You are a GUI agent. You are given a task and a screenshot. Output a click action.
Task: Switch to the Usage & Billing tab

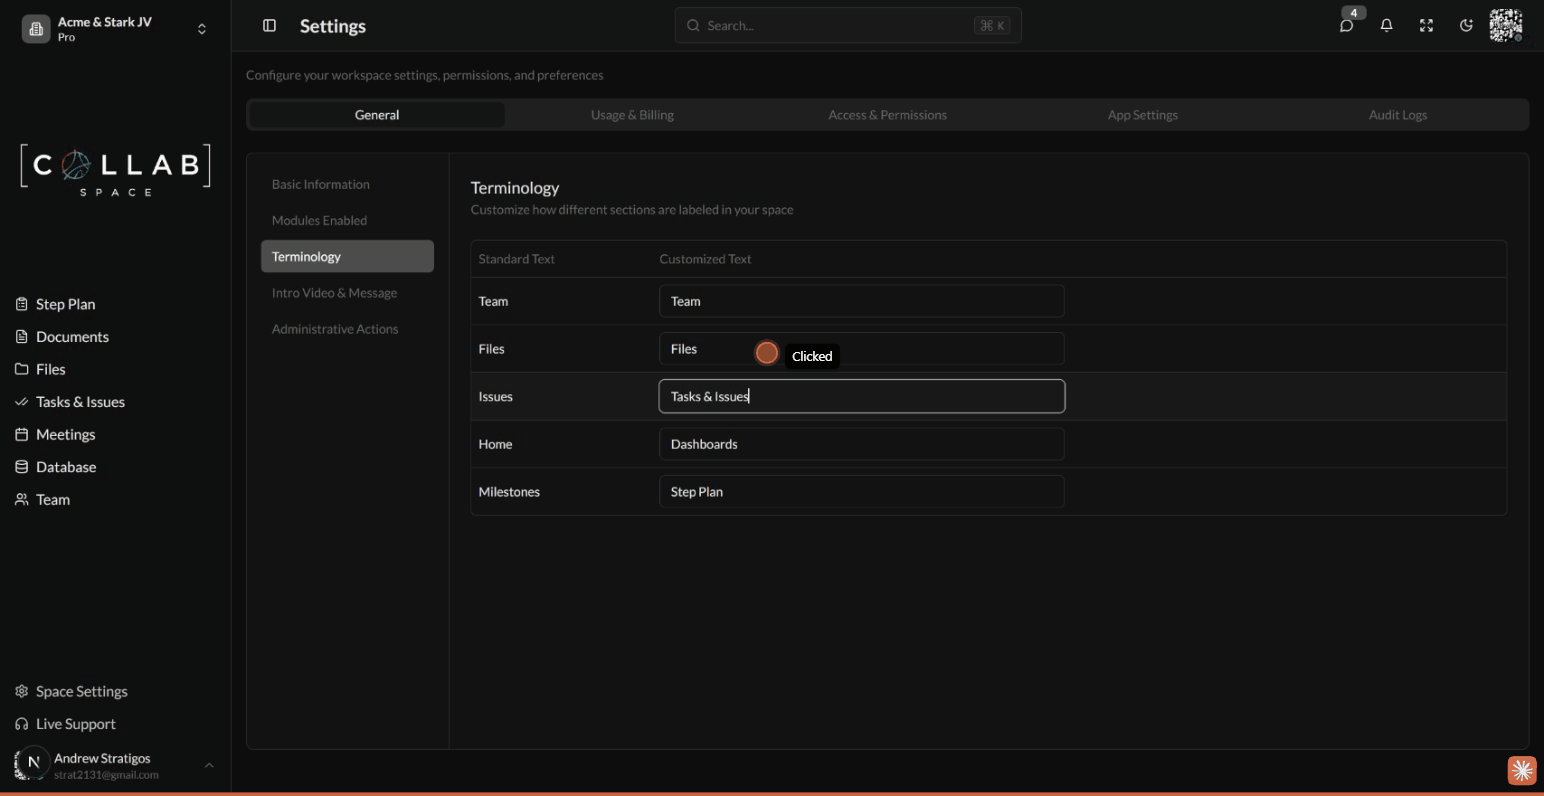[x=632, y=114]
